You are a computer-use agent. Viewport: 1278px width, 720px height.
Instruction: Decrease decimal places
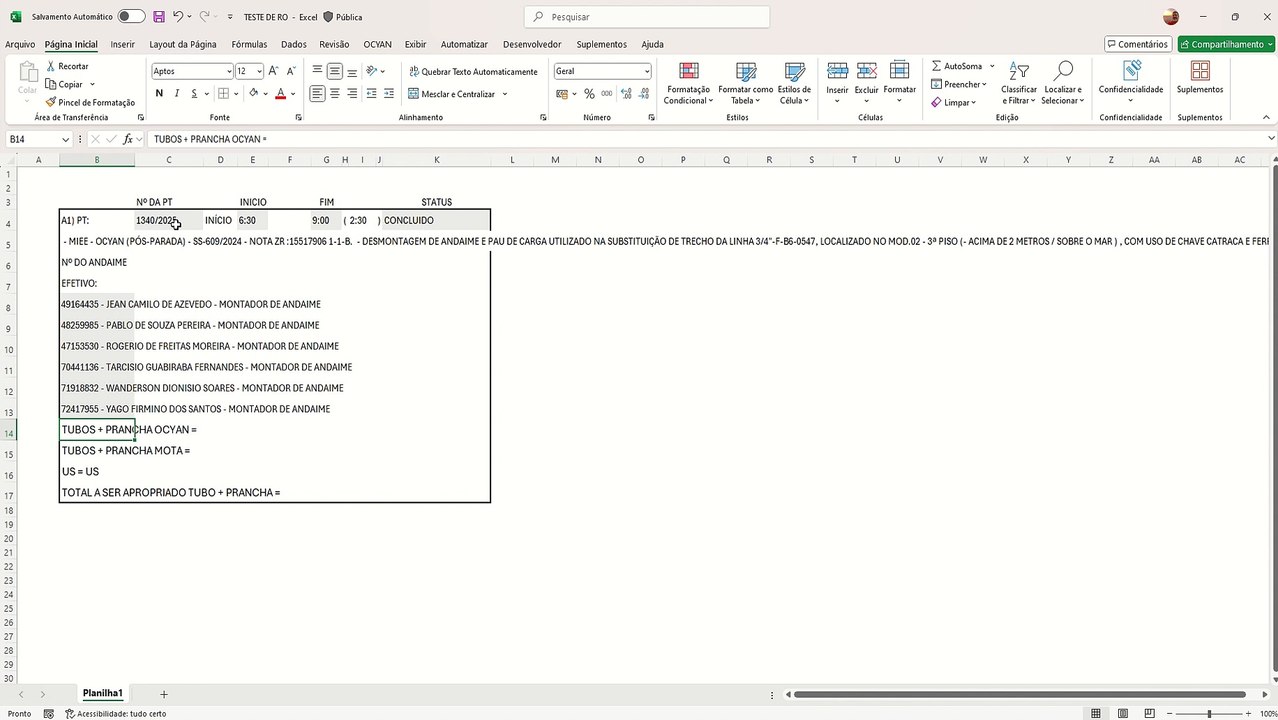pyautogui.click(x=643, y=93)
